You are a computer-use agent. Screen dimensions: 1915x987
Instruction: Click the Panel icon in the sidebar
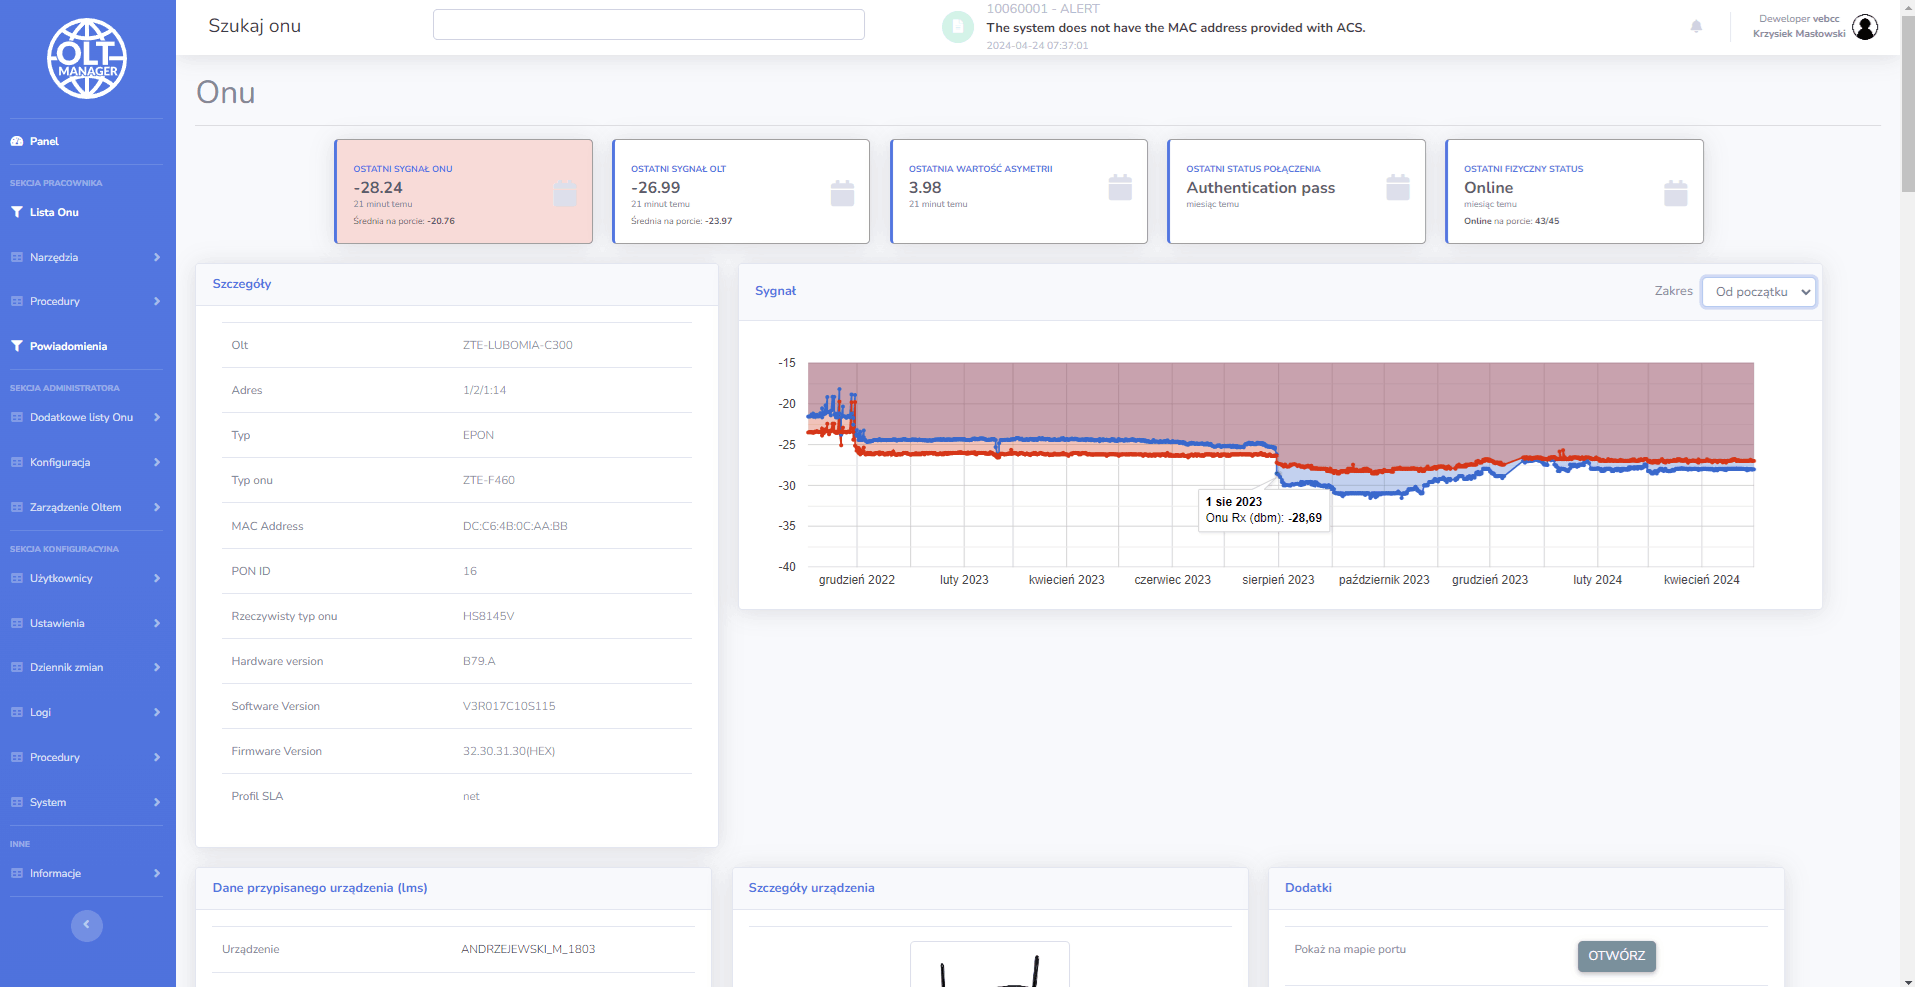point(17,141)
